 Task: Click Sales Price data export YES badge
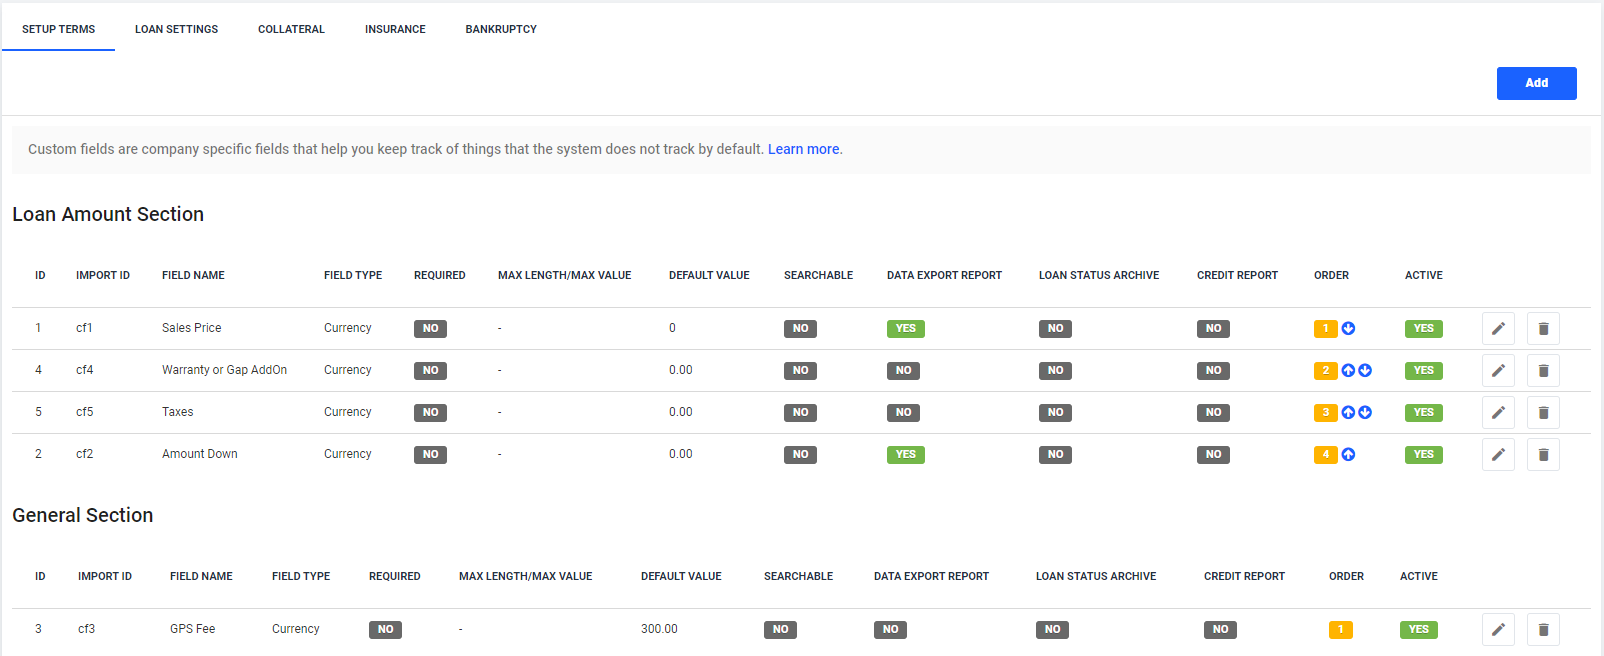point(905,328)
